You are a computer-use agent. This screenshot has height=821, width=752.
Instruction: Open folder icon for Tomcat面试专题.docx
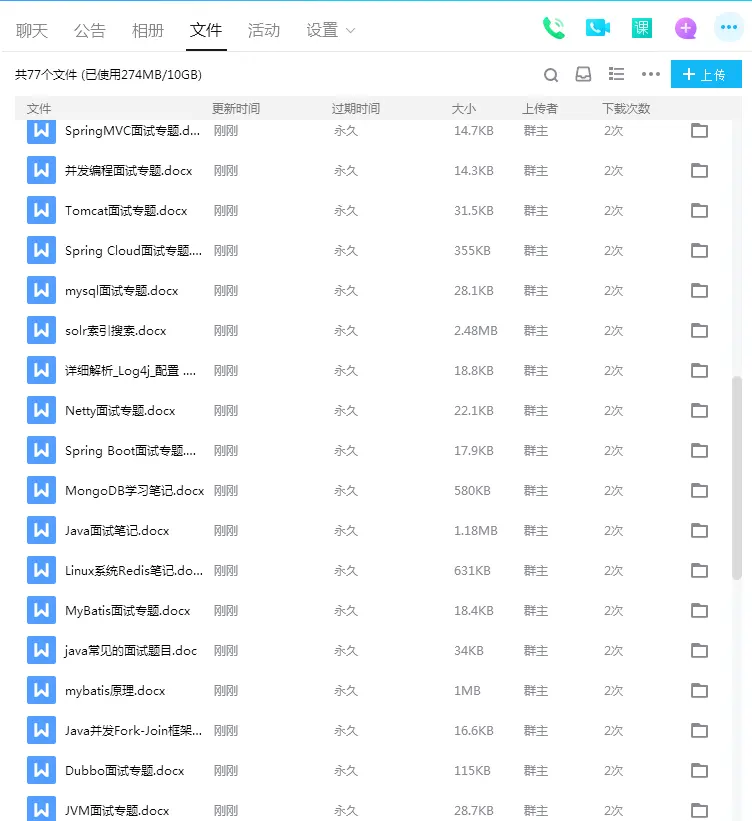[x=699, y=210]
